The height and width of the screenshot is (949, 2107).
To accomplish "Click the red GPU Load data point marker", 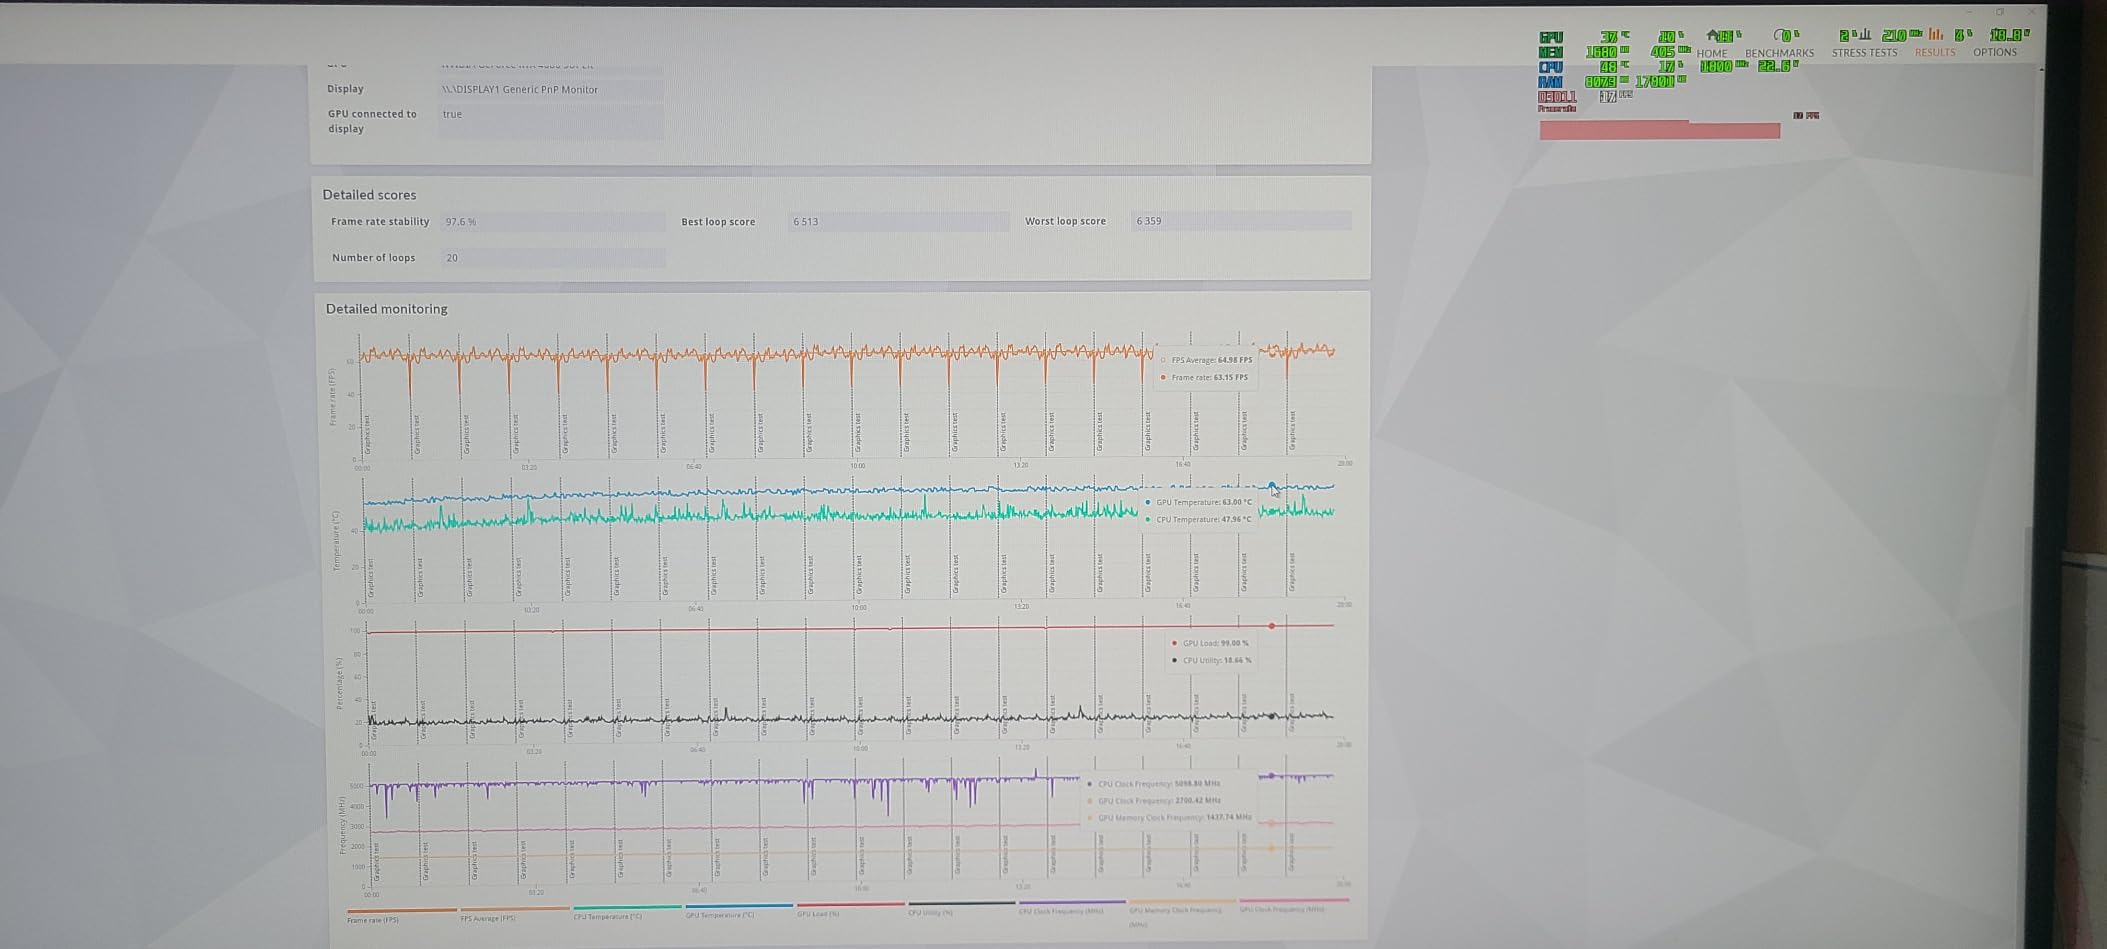I will [1271, 626].
